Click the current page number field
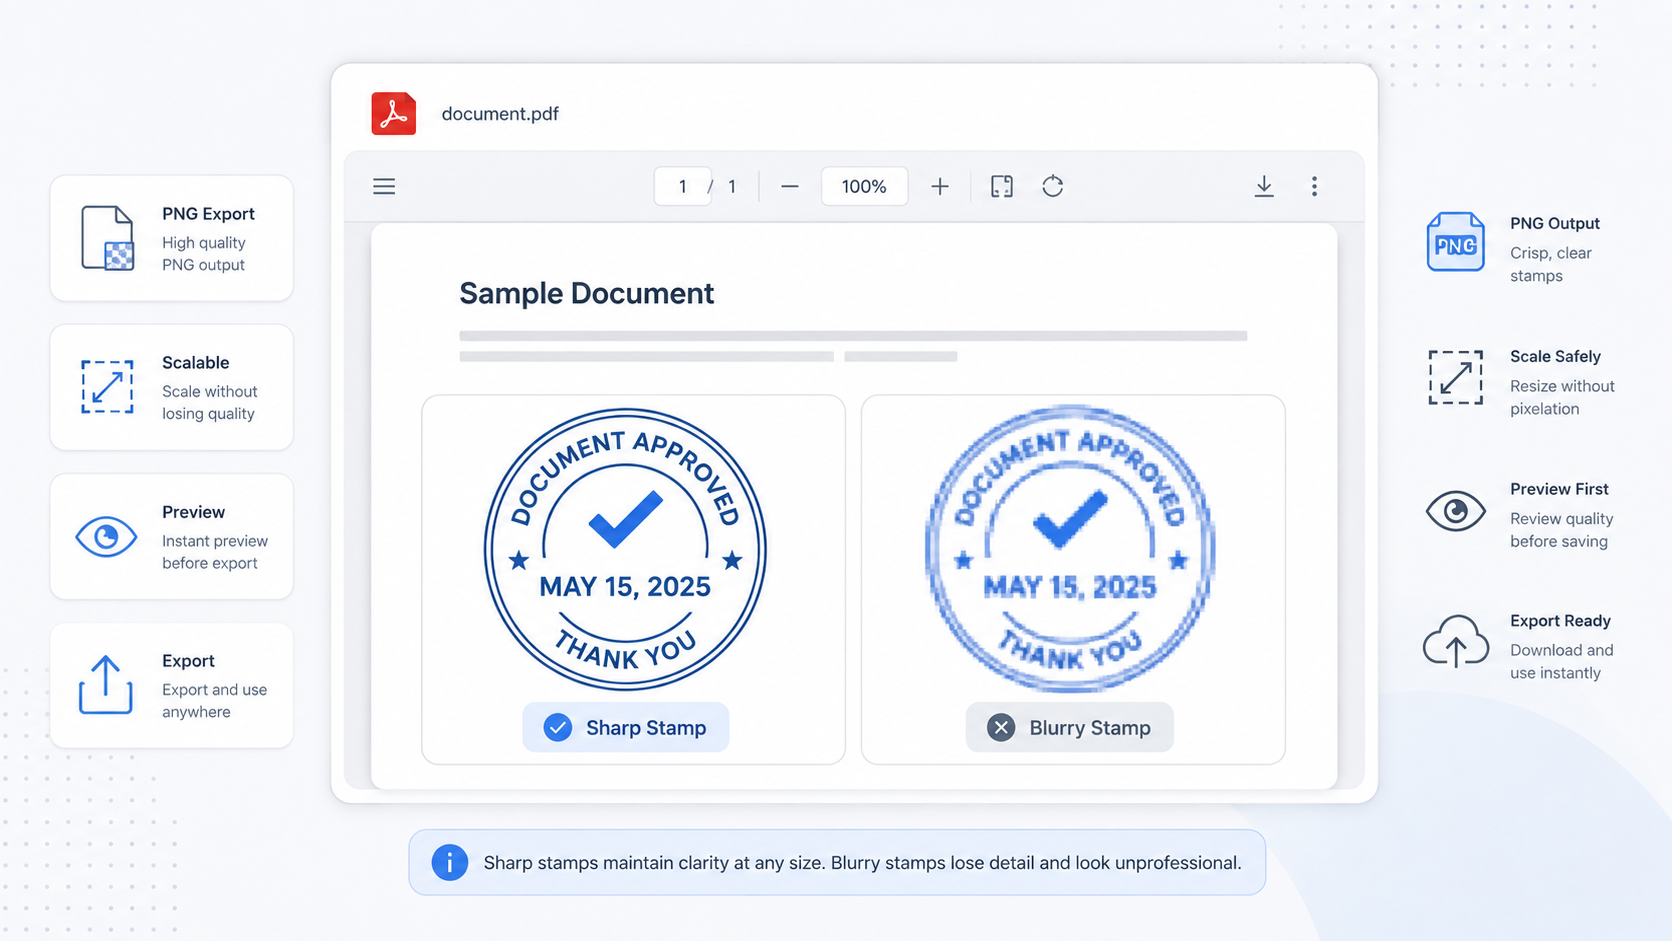The image size is (1672, 941). [683, 187]
